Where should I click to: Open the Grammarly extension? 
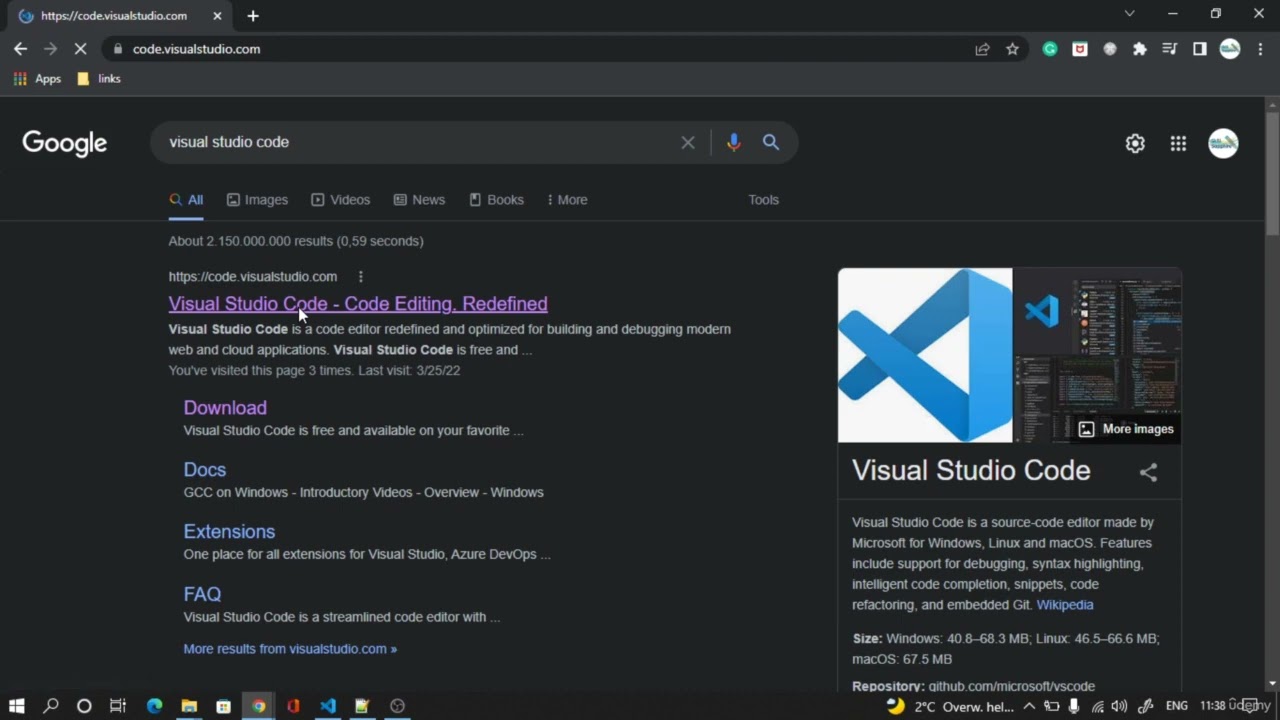point(1050,49)
